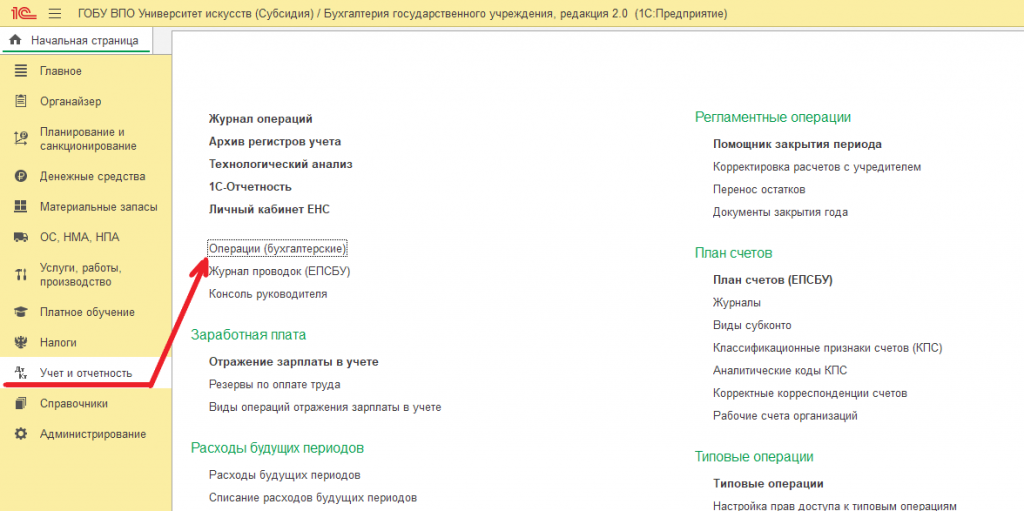Open Консоль руководителя

[x=268, y=294]
